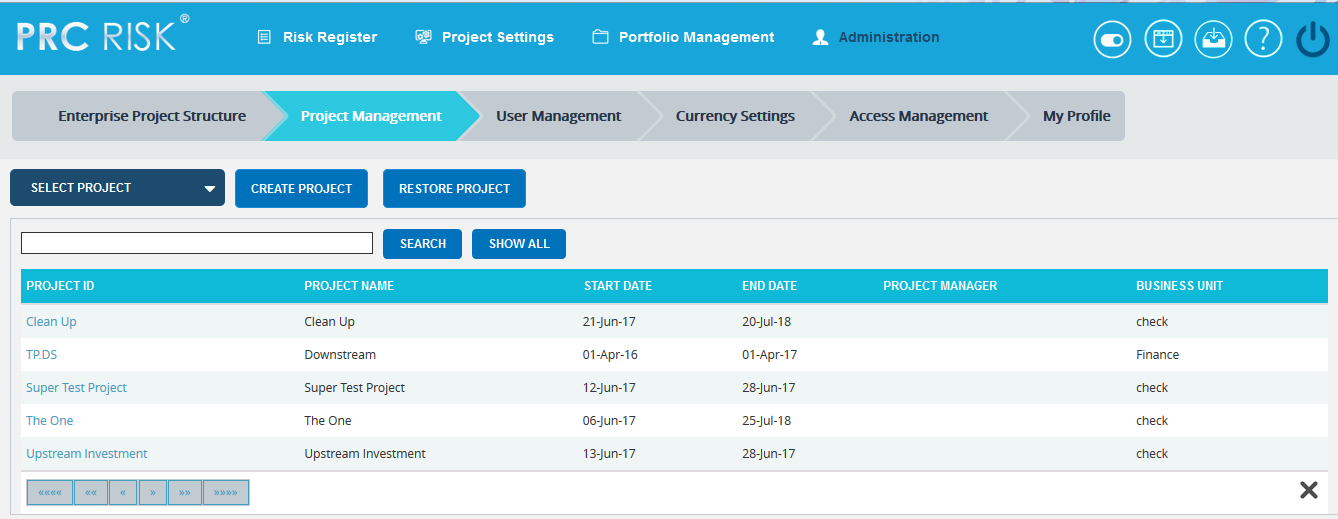
Task: Open the Project Settings menu
Action: click(485, 37)
